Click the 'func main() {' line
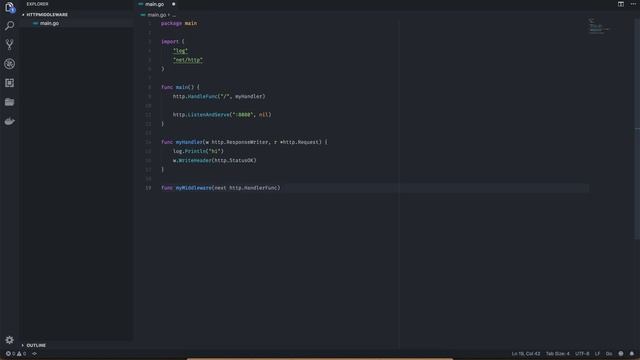640x360 pixels. [x=180, y=87]
